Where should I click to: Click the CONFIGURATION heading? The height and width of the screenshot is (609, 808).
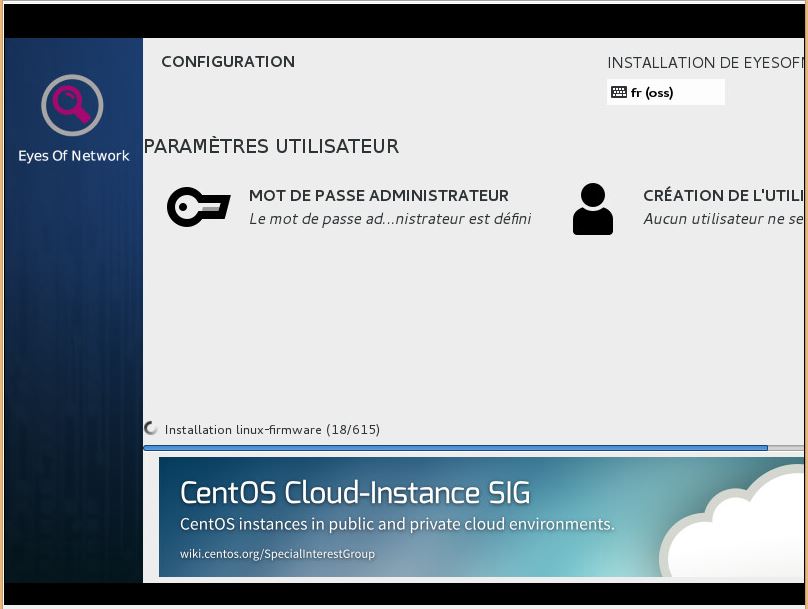pyautogui.click(x=228, y=62)
